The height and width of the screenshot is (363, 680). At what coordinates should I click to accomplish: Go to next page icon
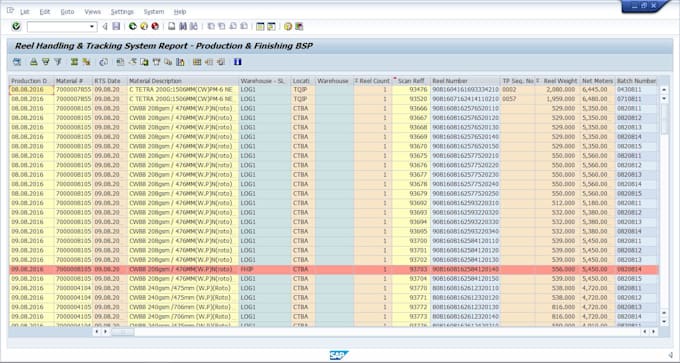233,26
